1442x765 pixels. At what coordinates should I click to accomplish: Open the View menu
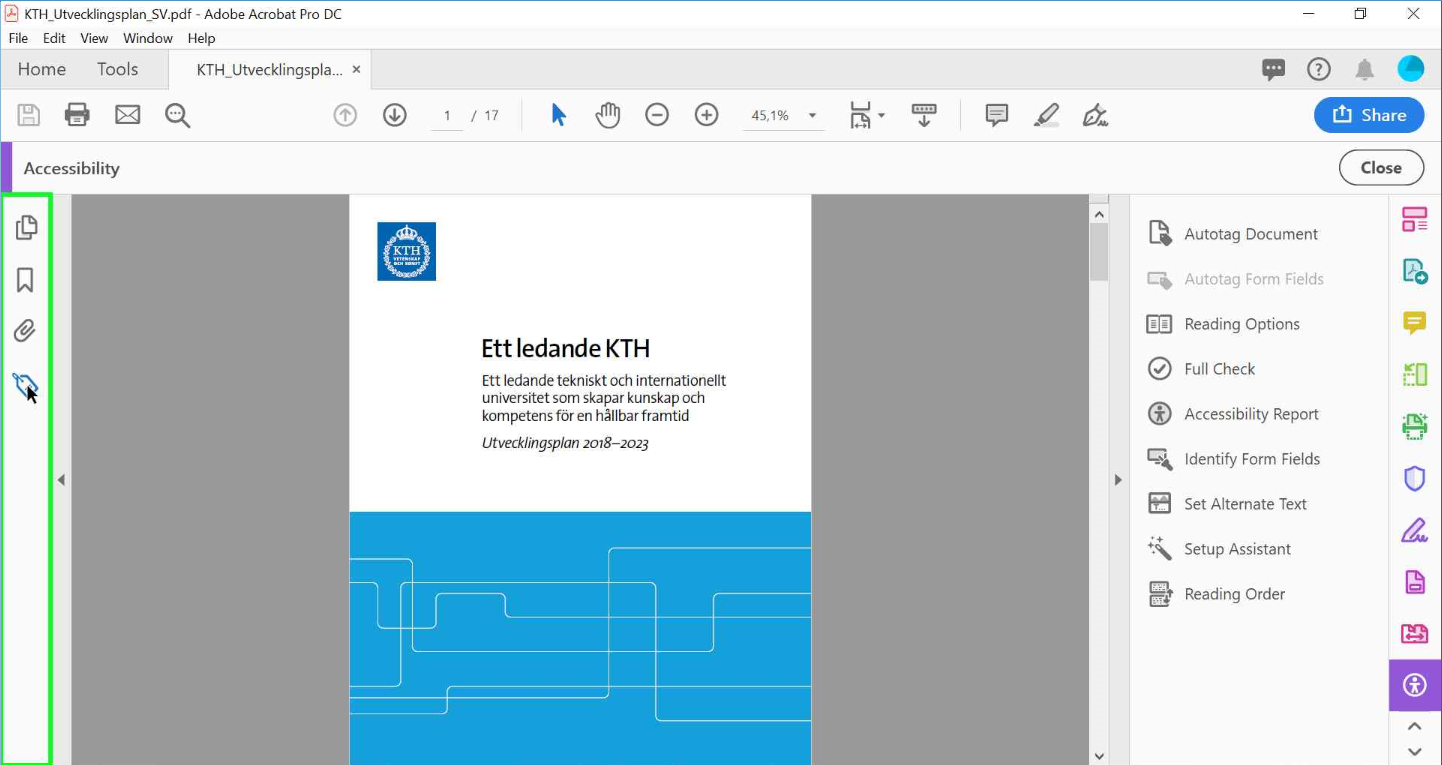click(x=94, y=38)
